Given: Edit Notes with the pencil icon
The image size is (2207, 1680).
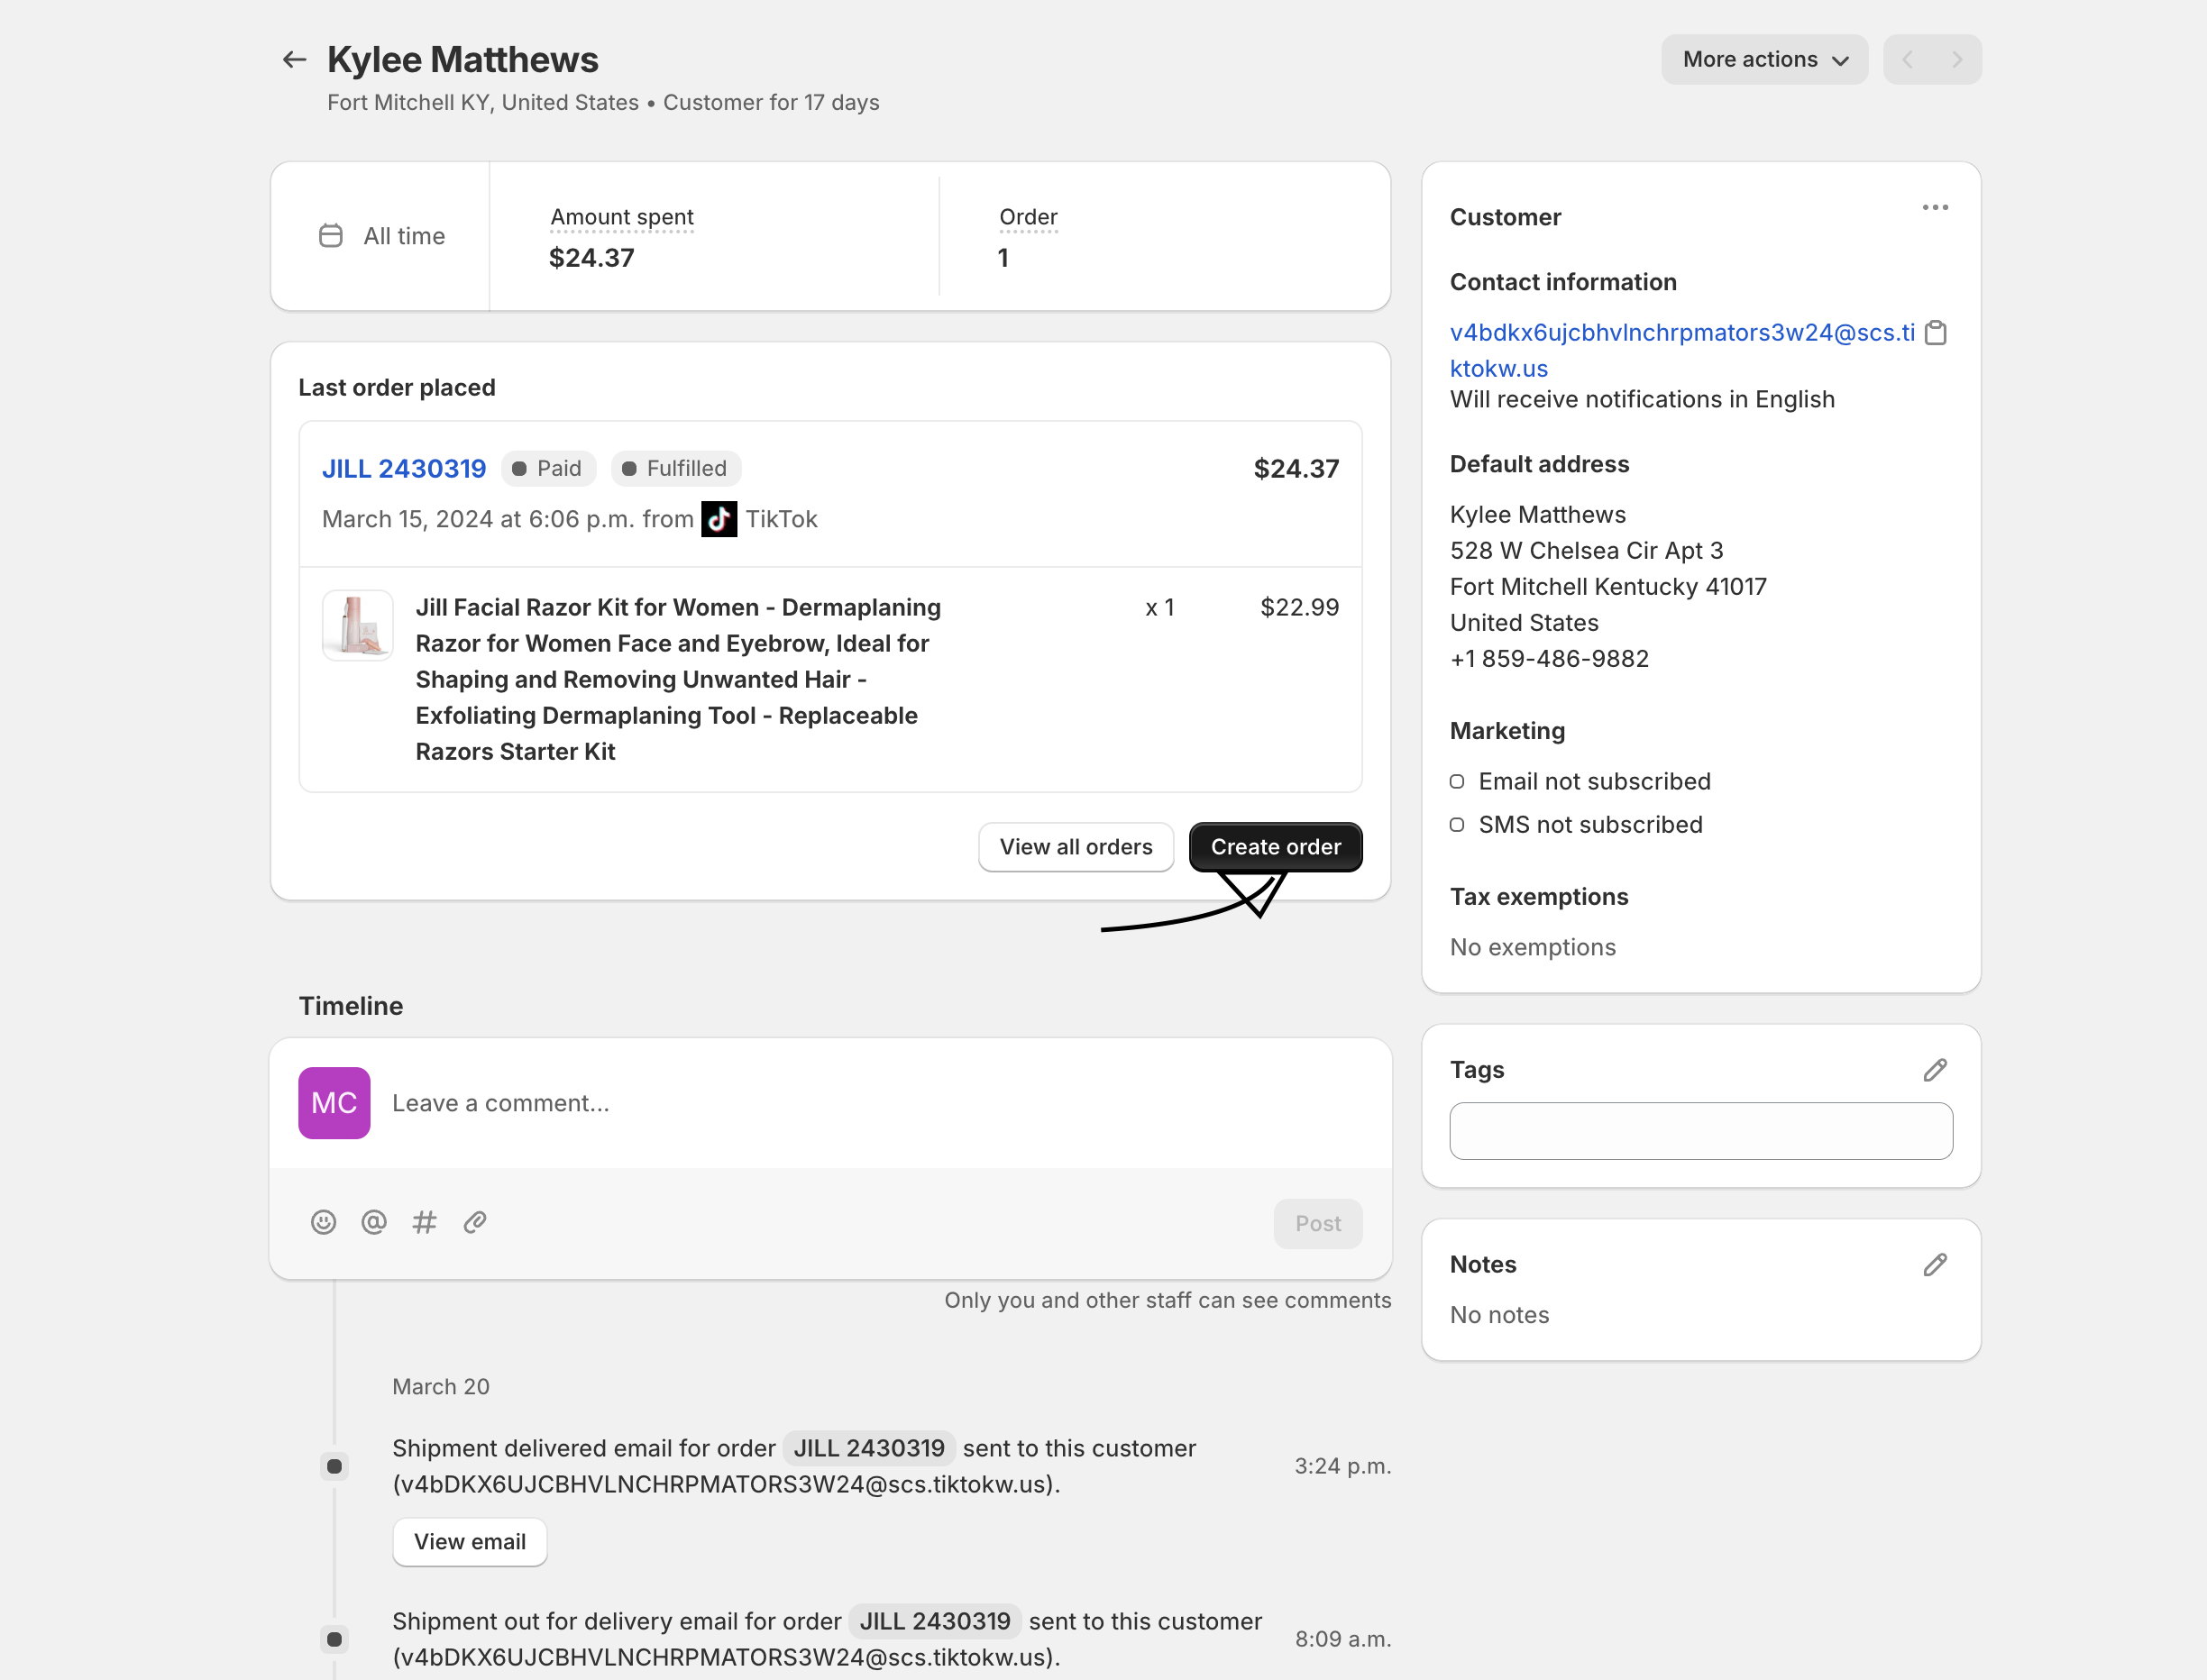Looking at the screenshot, I should (x=1934, y=1265).
